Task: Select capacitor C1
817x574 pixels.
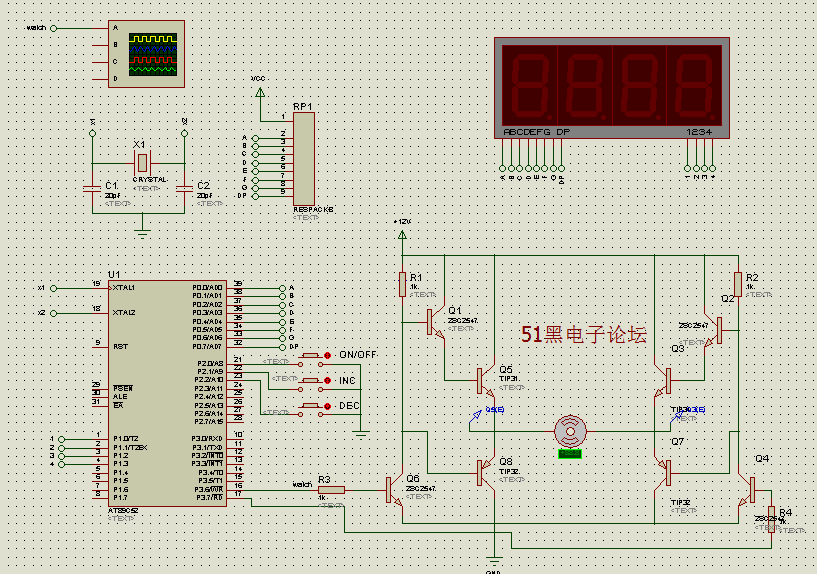Action: coord(92,189)
